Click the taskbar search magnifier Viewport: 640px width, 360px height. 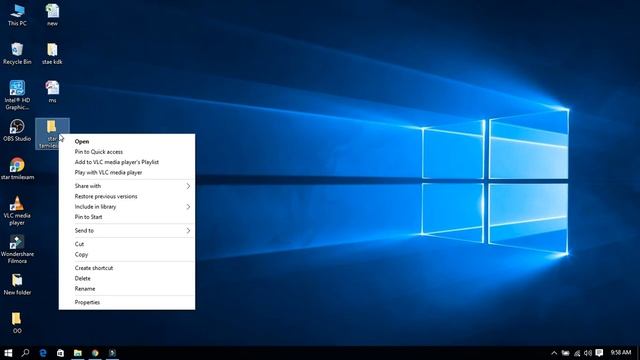pos(25,353)
